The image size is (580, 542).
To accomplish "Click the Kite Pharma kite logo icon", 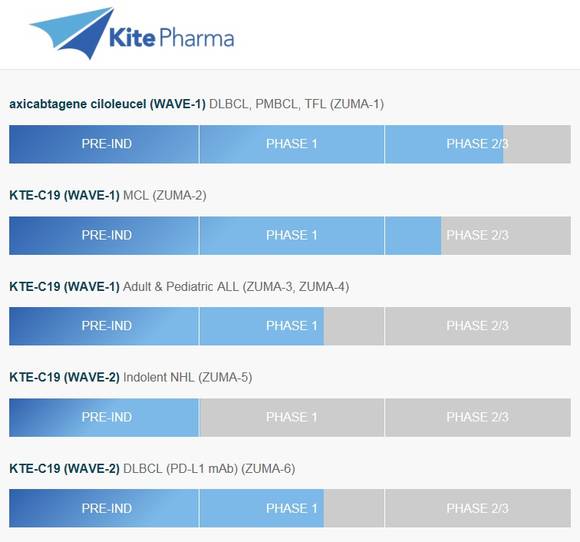I will (72, 33).
